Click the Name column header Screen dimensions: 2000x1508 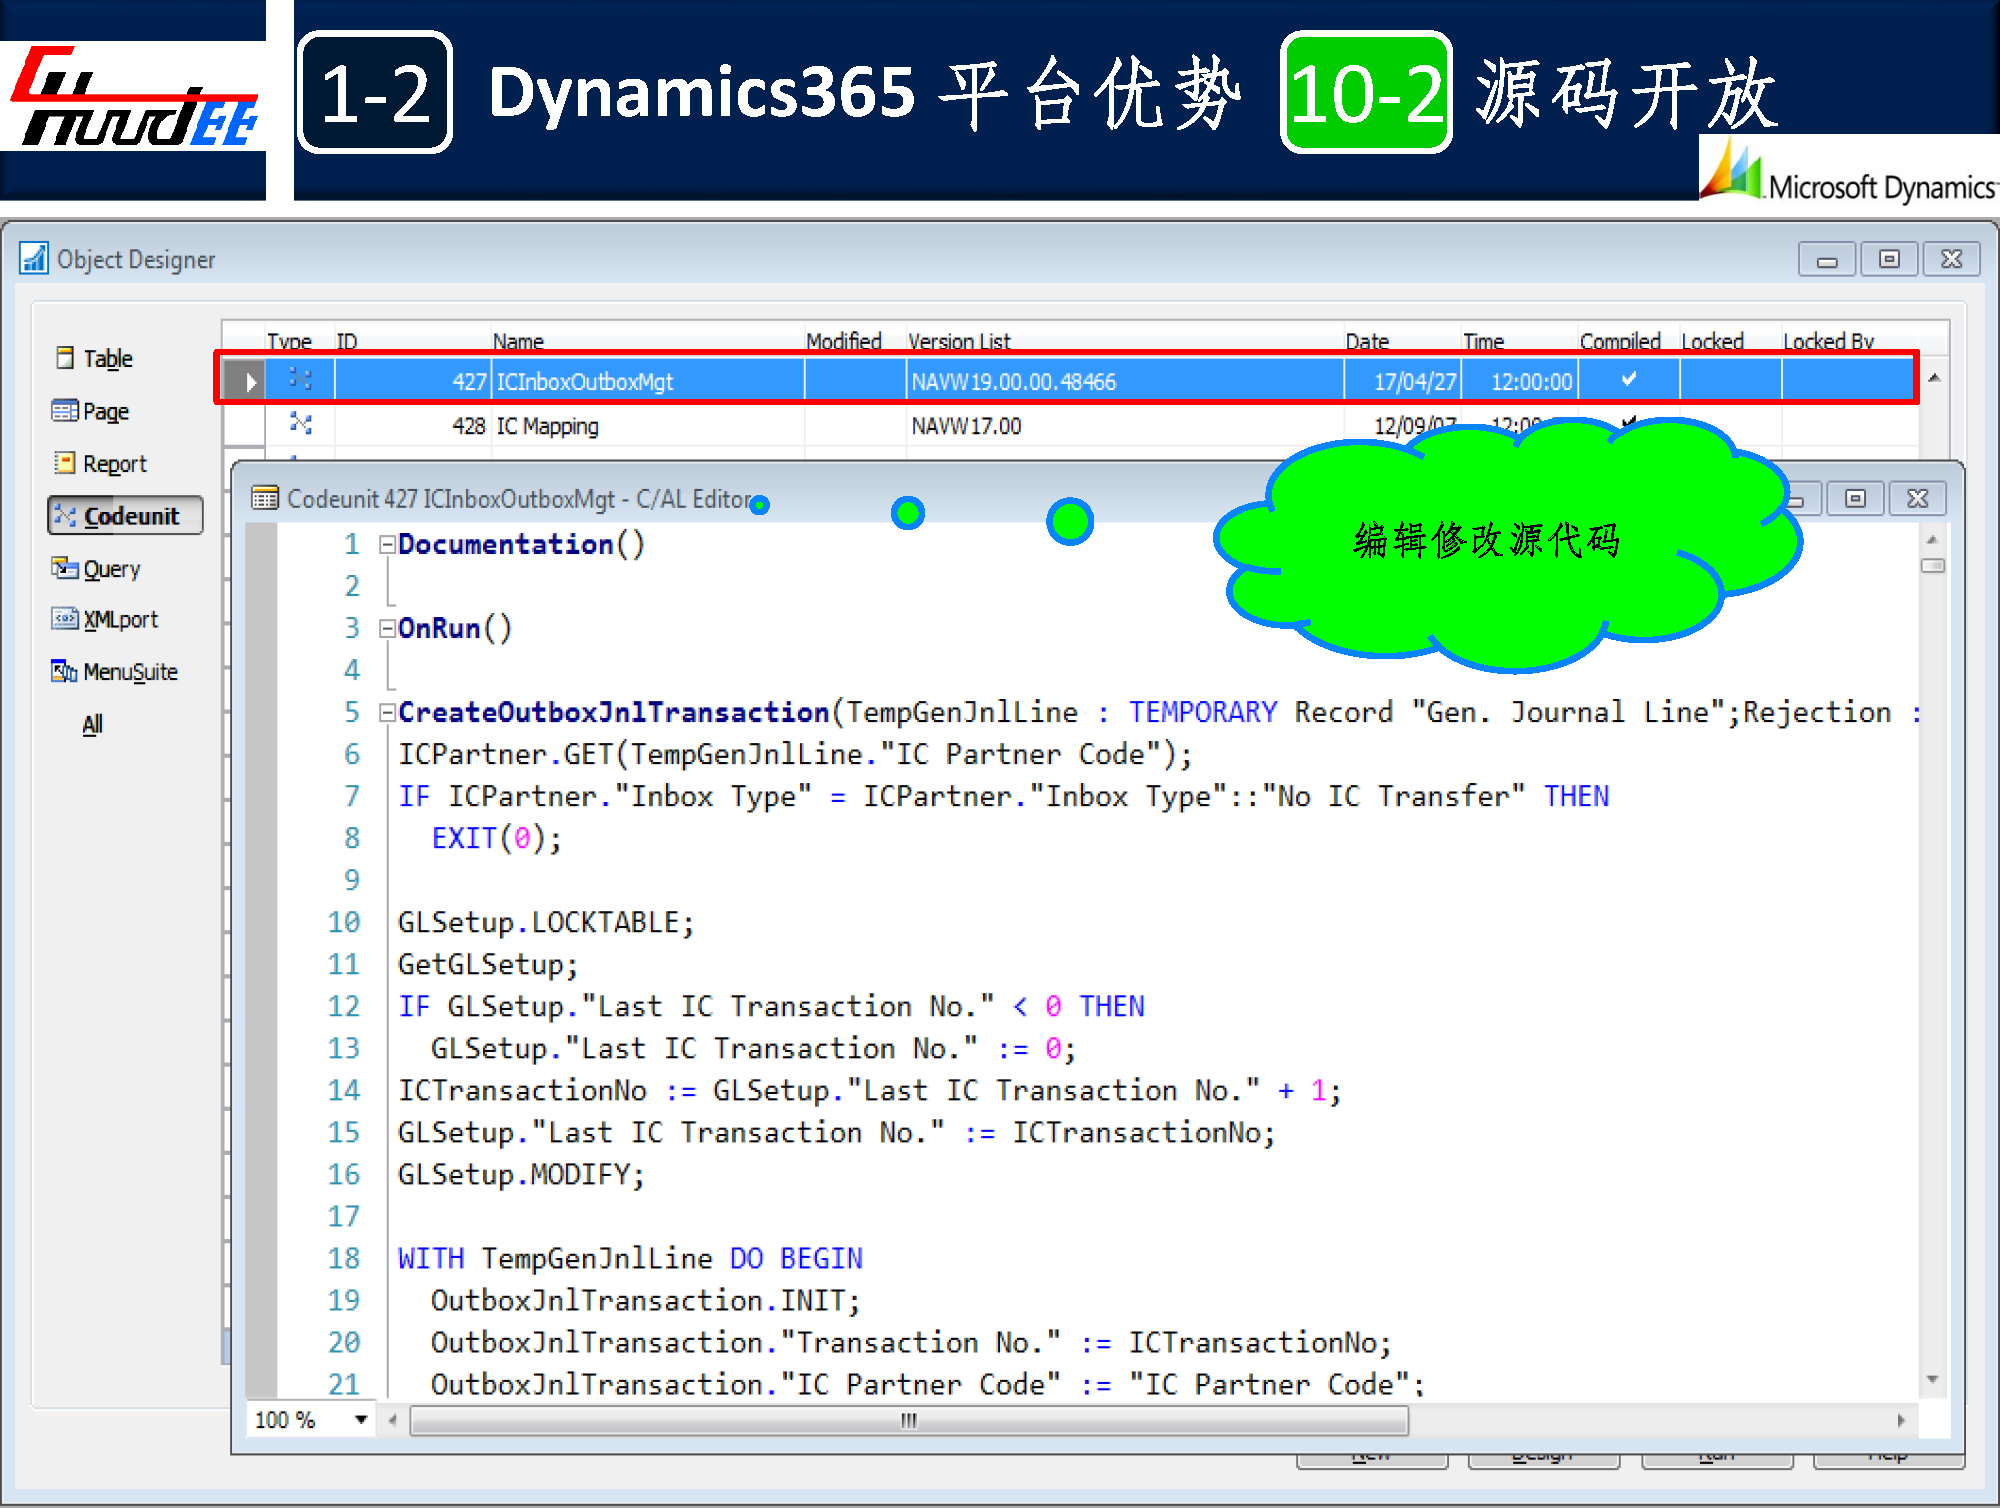(518, 341)
